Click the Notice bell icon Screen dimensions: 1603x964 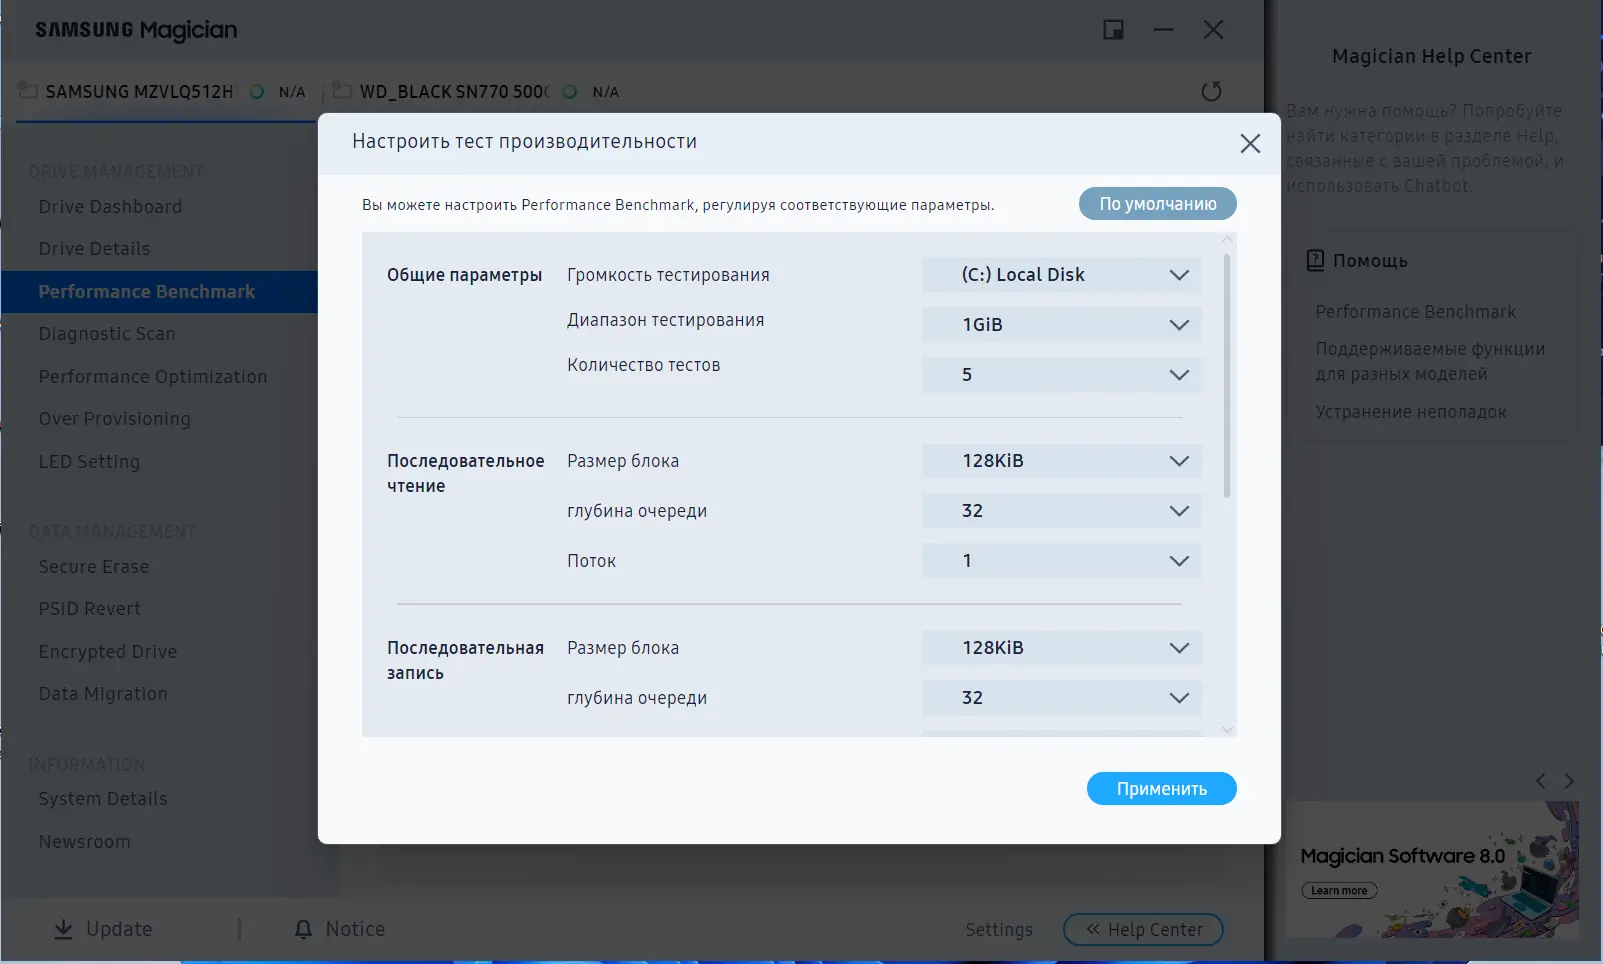coord(303,930)
